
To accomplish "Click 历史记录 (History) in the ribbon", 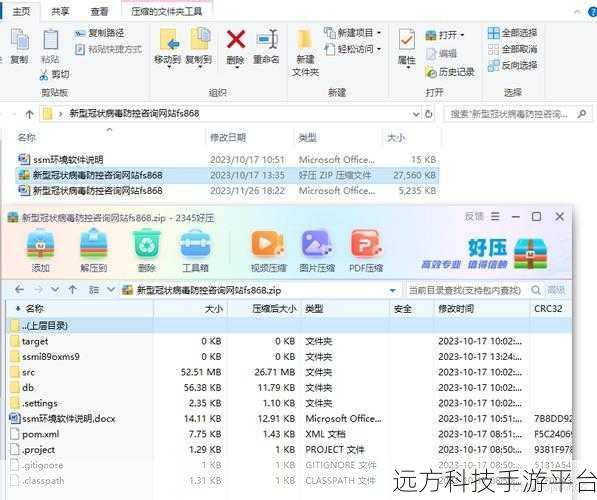I will pos(450,72).
